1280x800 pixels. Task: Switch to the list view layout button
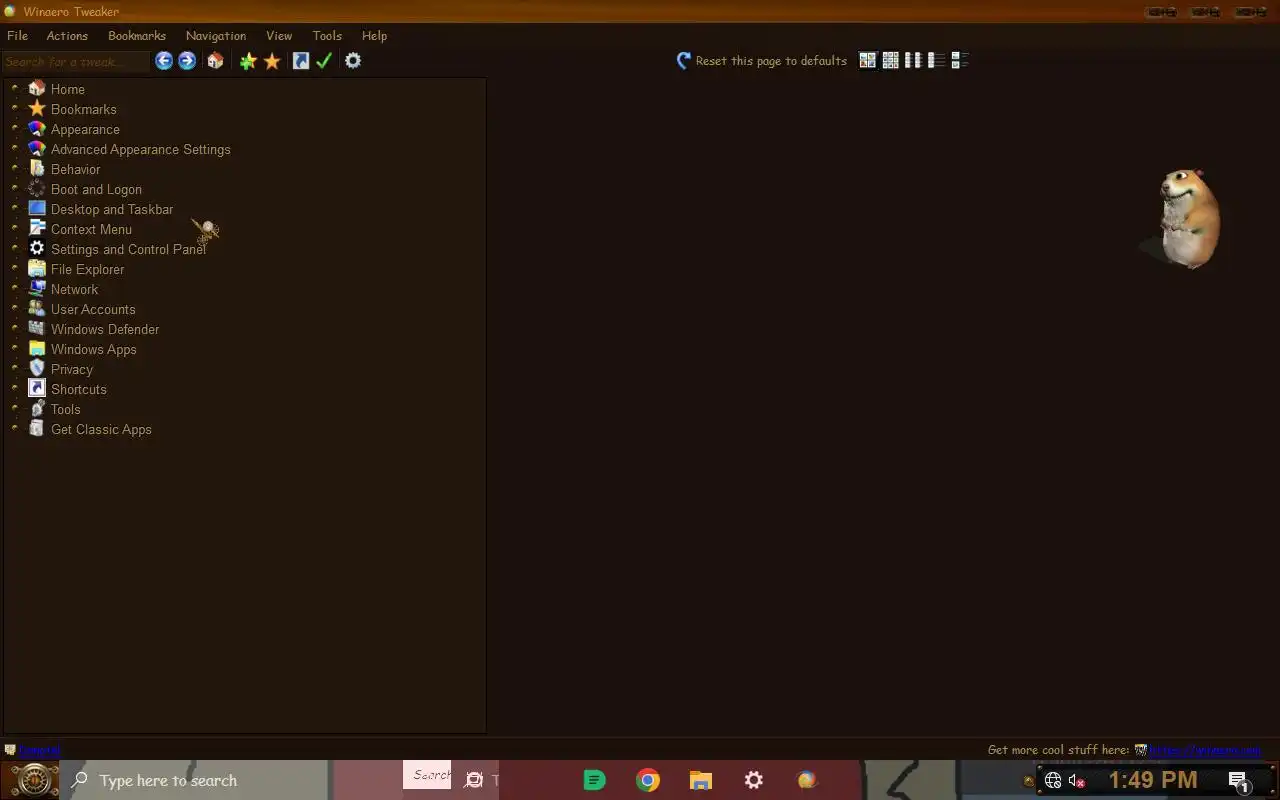click(x=913, y=61)
